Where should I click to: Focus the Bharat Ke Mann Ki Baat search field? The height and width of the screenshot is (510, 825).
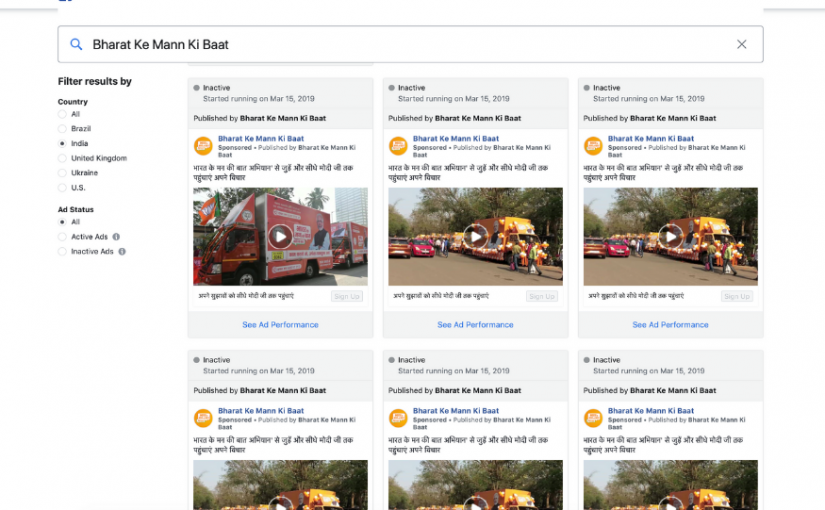[x=410, y=44]
